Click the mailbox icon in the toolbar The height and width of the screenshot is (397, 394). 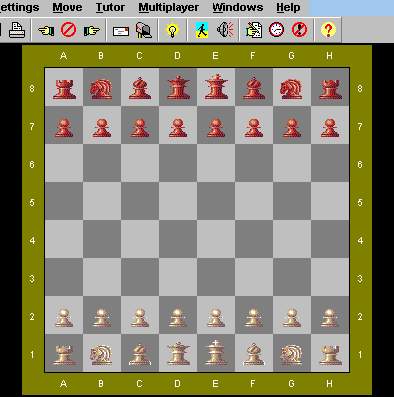[x=144, y=30]
